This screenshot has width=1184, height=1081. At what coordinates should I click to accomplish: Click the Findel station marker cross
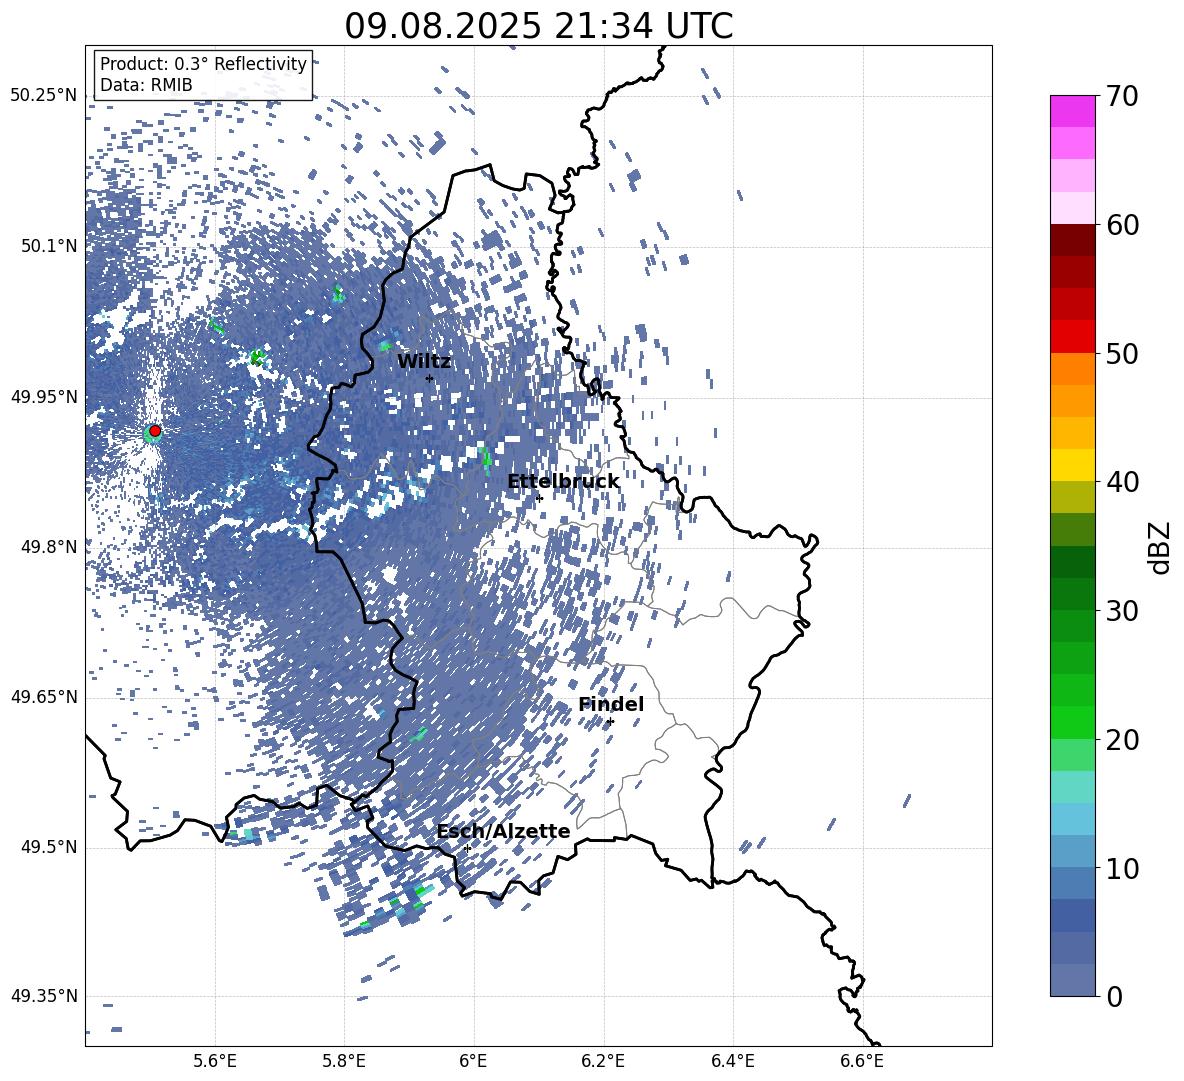(x=610, y=722)
